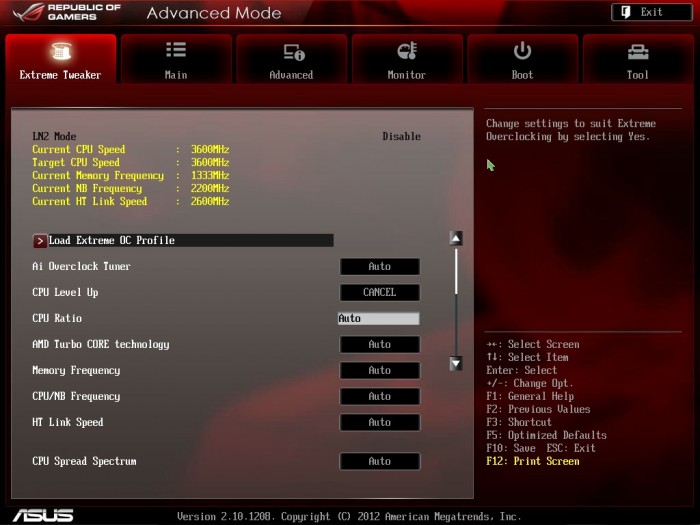Click the Tool tab icon
This screenshot has width=700, height=525.
(x=638, y=52)
